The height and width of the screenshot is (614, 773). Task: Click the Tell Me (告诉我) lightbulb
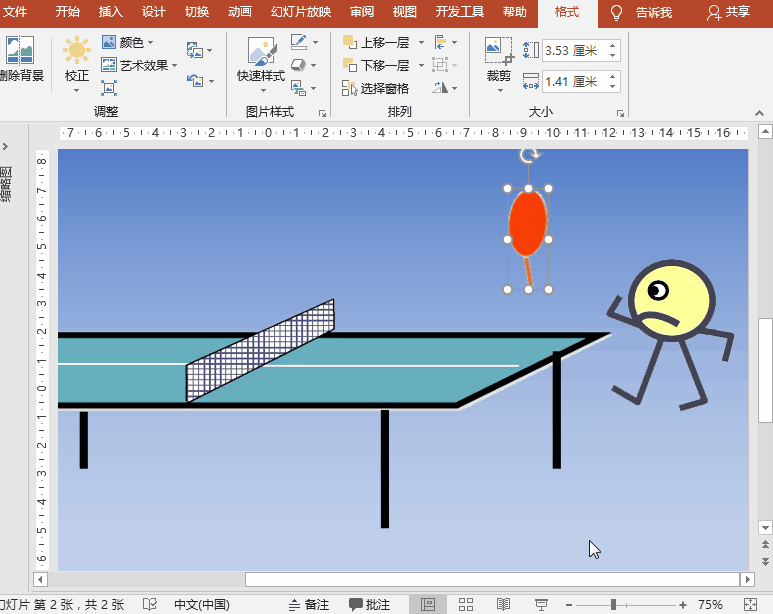pyautogui.click(x=616, y=13)
